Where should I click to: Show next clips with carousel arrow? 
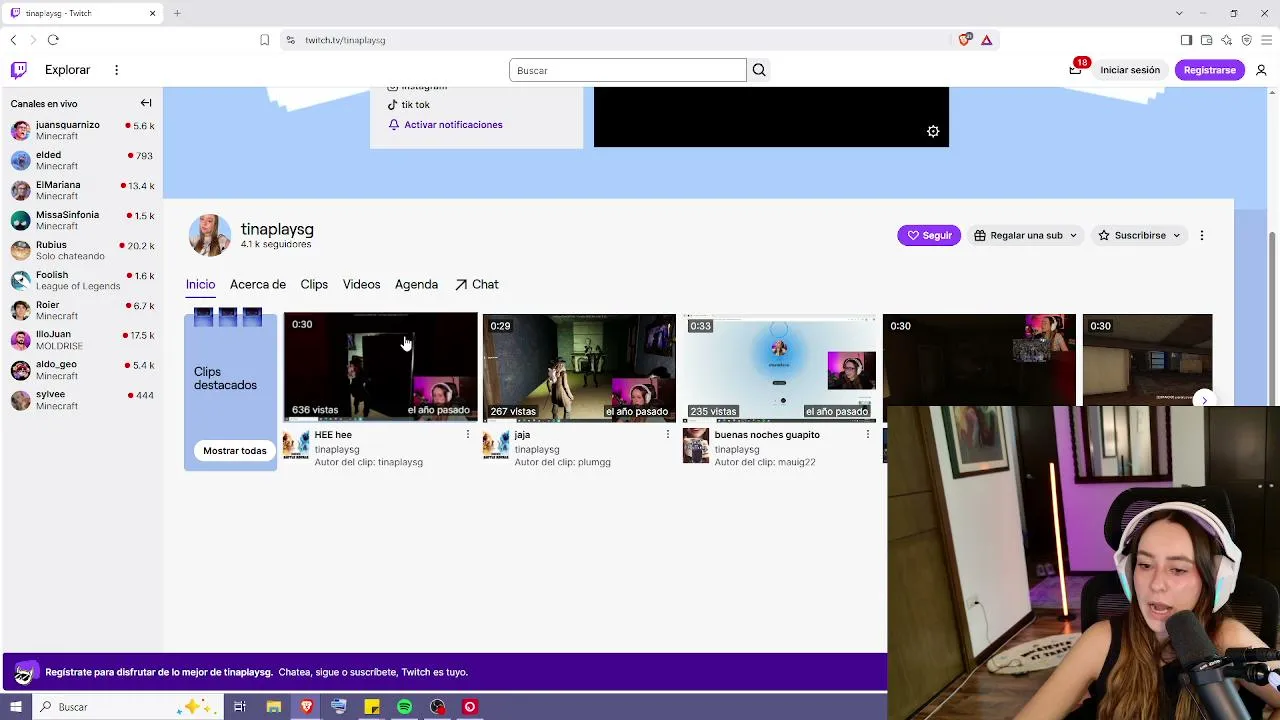click(1204, 400)
